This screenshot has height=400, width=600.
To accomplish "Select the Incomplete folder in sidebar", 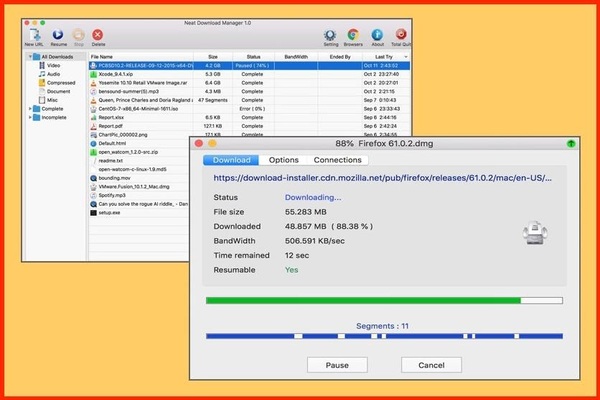I will tap(50, 118).
